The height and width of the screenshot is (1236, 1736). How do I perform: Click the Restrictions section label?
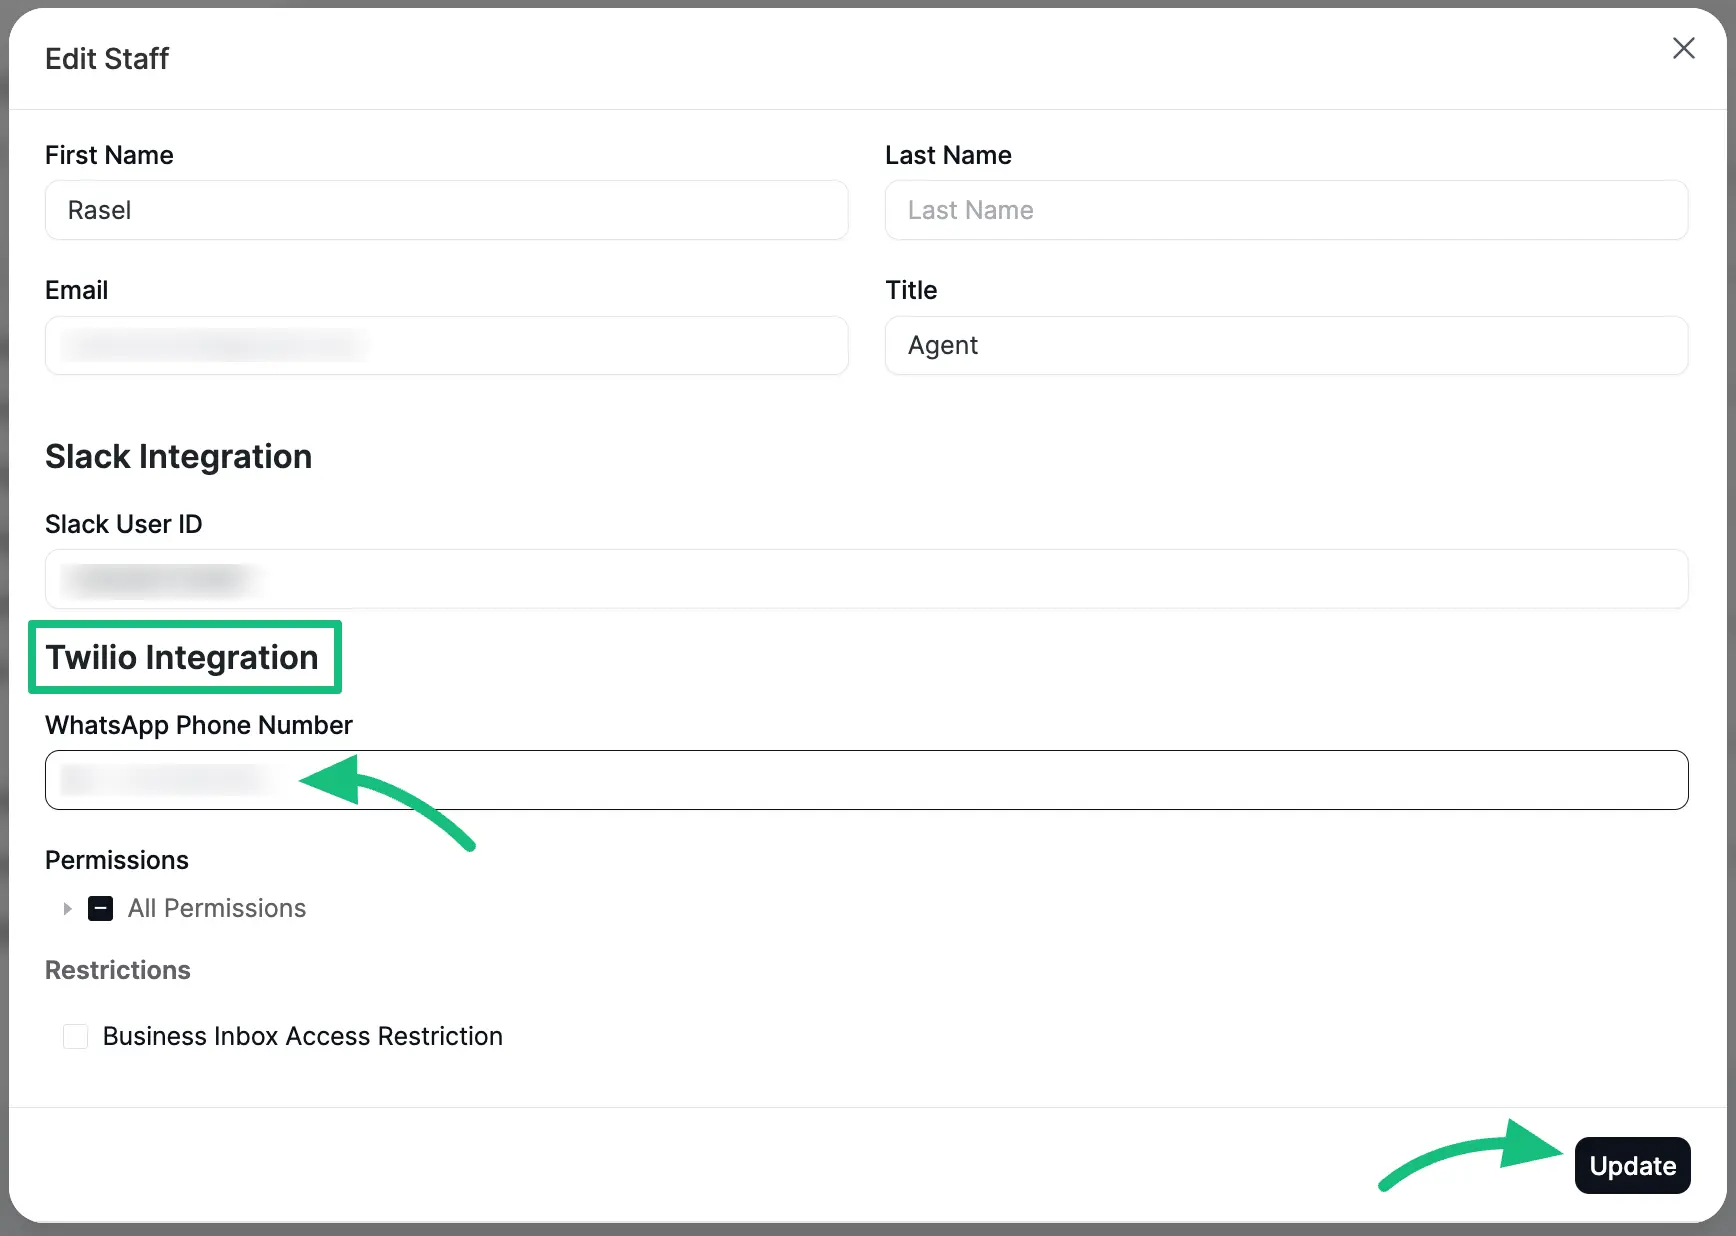coord(117,970)
